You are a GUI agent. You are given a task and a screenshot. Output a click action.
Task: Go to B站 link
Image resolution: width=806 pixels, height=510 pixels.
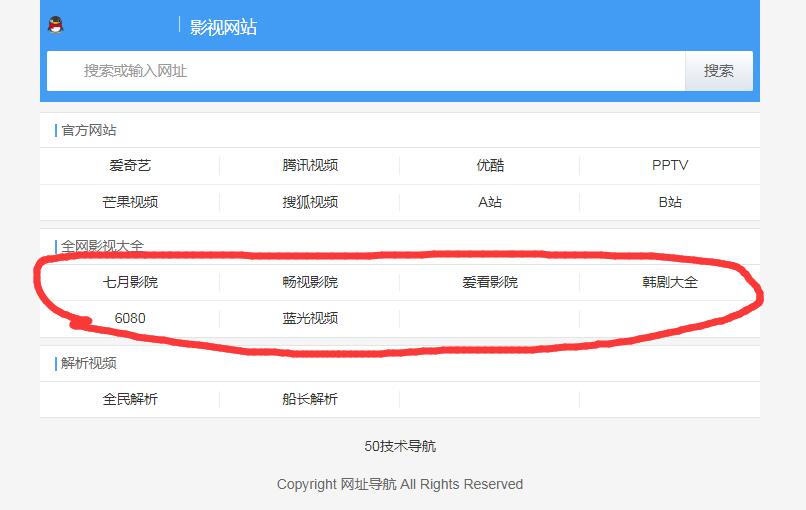670,202
